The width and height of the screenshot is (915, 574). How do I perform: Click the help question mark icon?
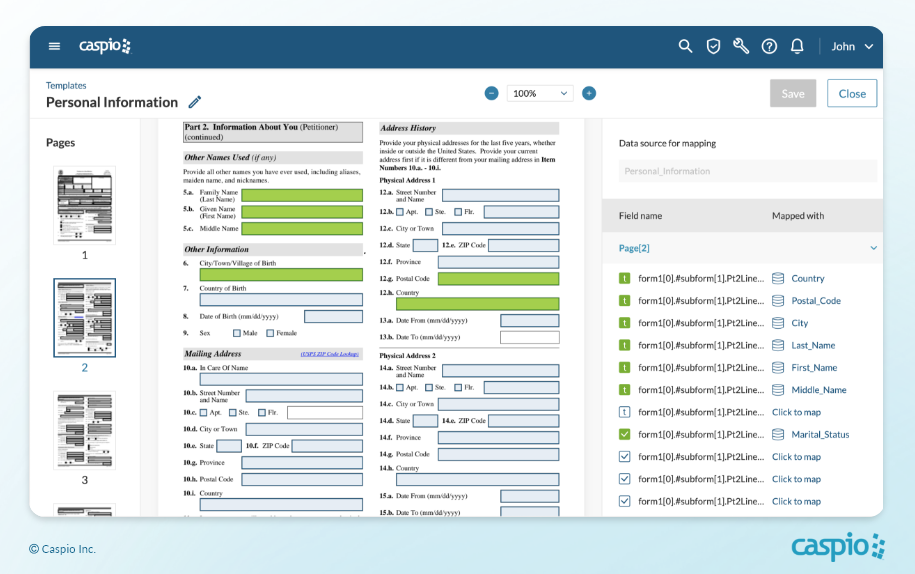769,46
